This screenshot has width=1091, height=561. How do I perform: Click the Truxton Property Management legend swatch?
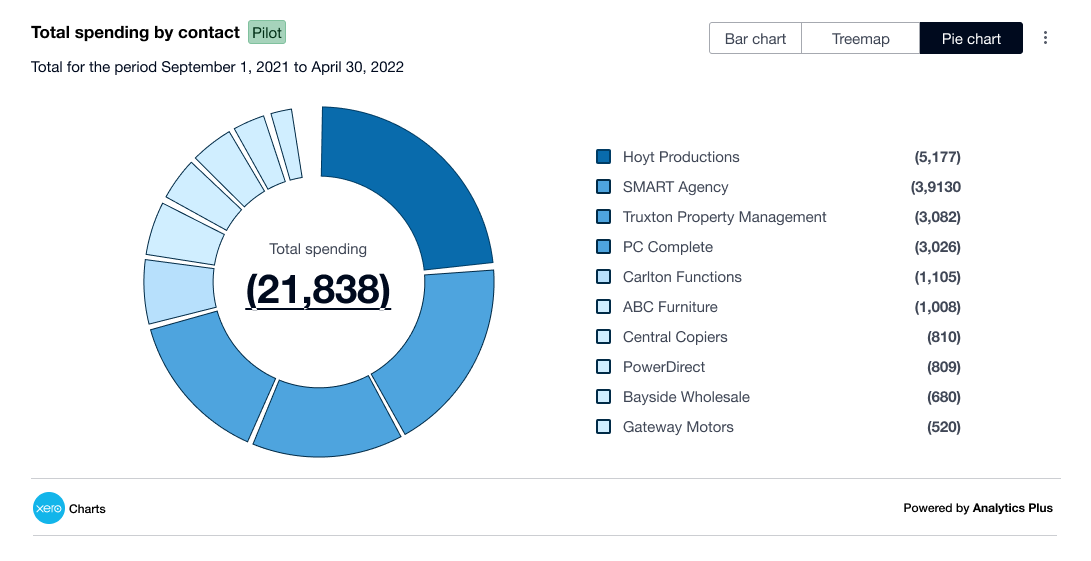[x=604, y=216]
